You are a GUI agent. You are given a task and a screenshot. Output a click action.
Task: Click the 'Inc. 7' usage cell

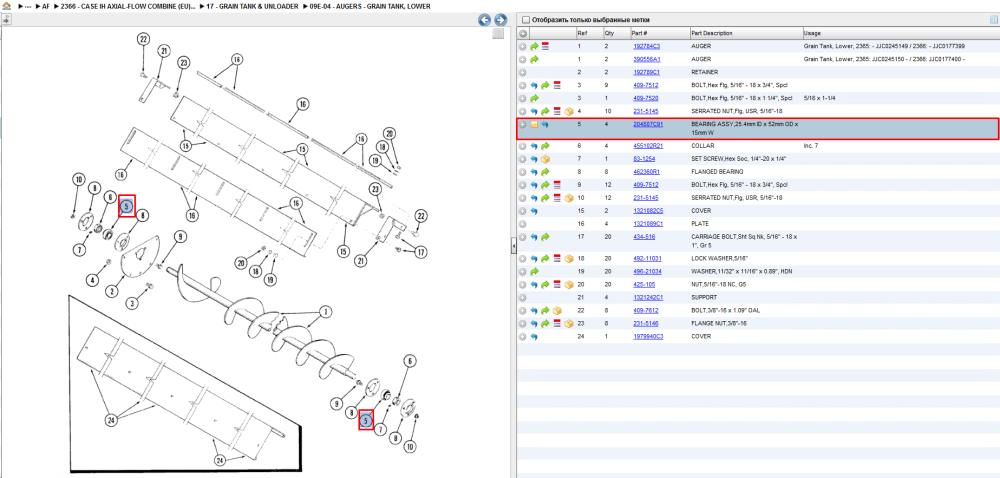click(x=811, y=146)
